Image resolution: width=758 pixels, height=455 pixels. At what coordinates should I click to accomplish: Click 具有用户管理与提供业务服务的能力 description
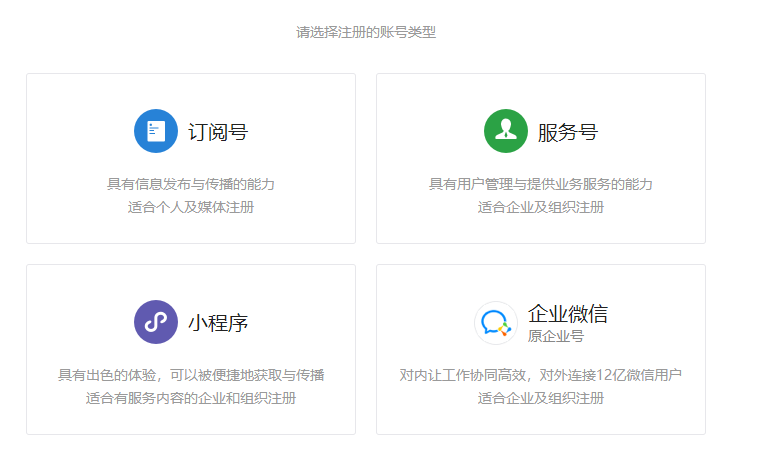coord(541,184)
